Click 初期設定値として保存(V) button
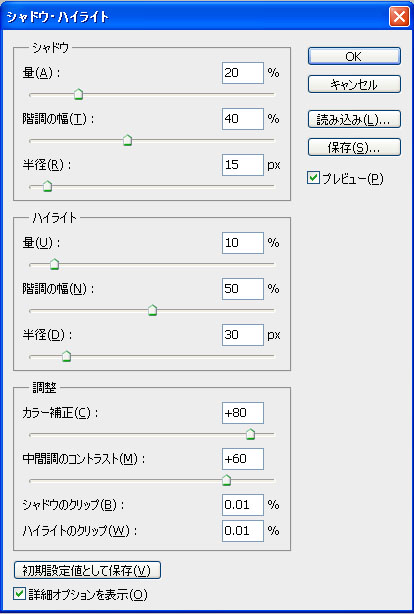This screenshot has height=614, width=414. pyautogui.click(x=87, y=570)
